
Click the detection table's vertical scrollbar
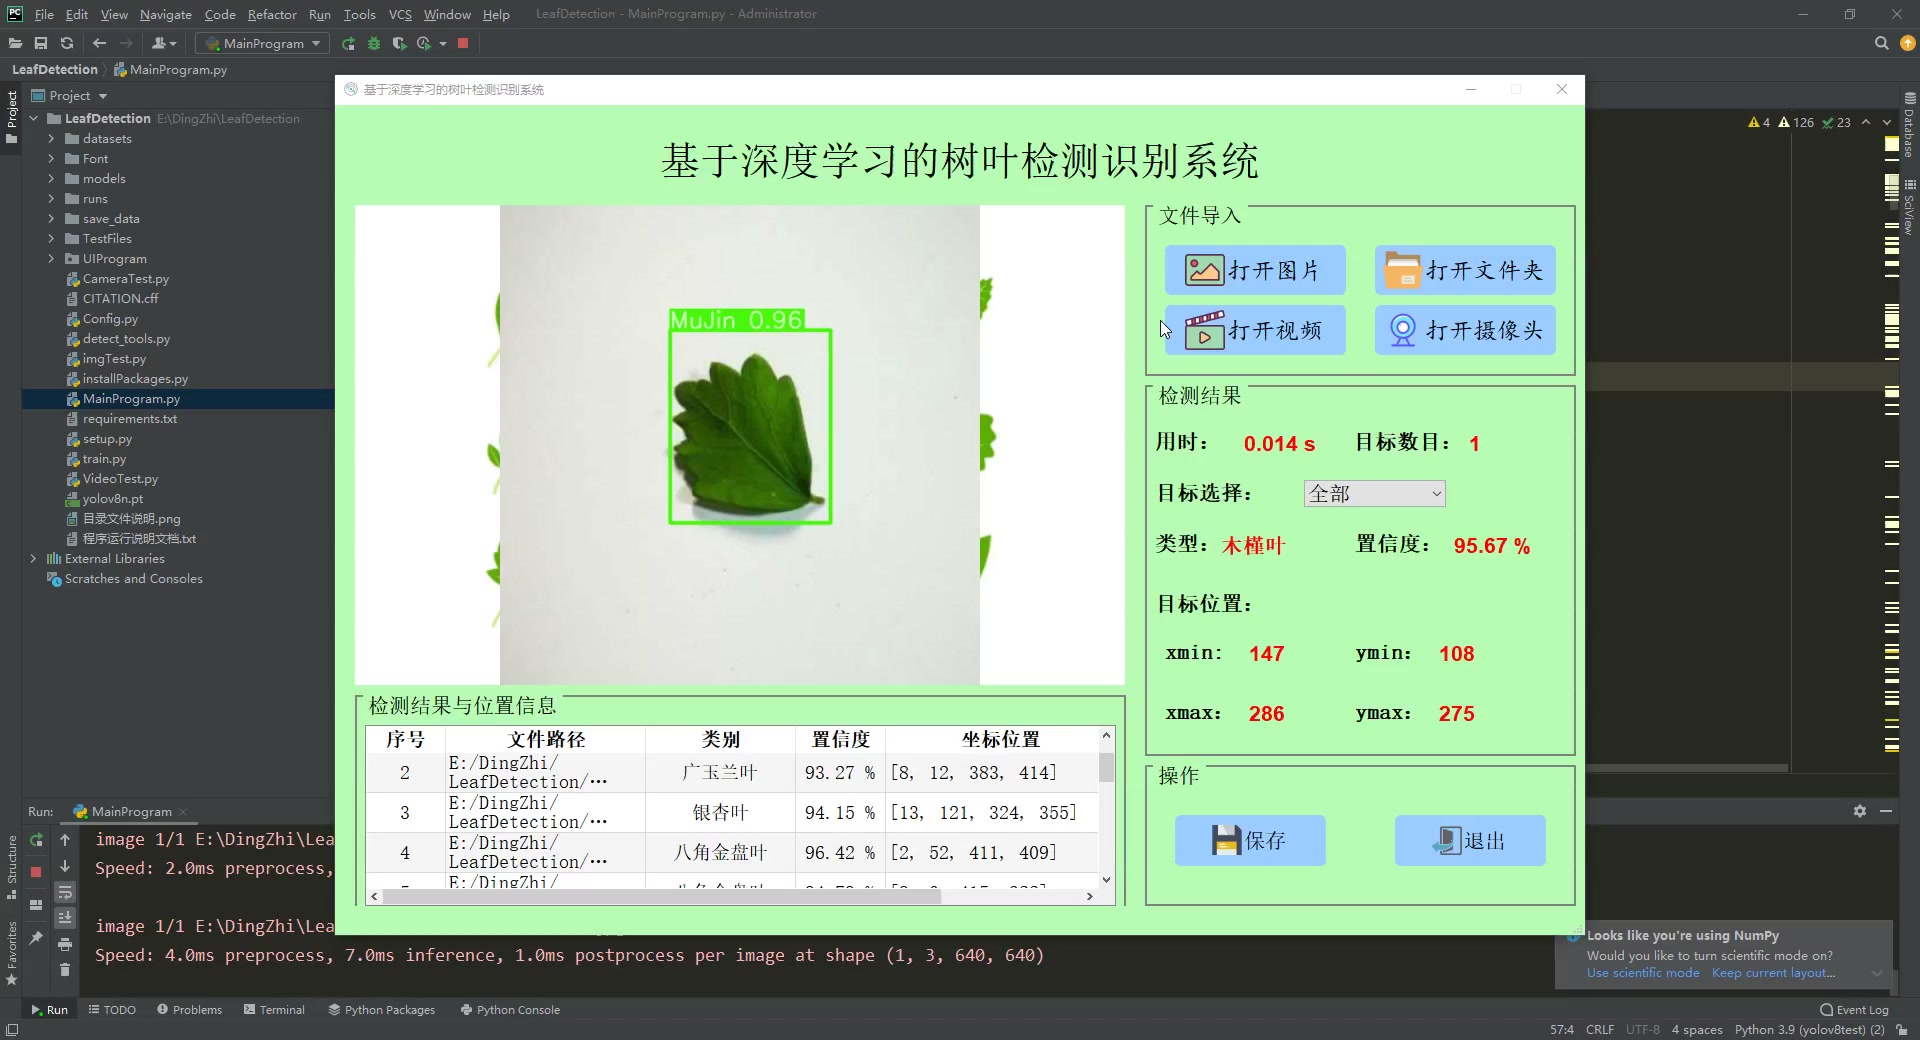tap(1105, 768)
